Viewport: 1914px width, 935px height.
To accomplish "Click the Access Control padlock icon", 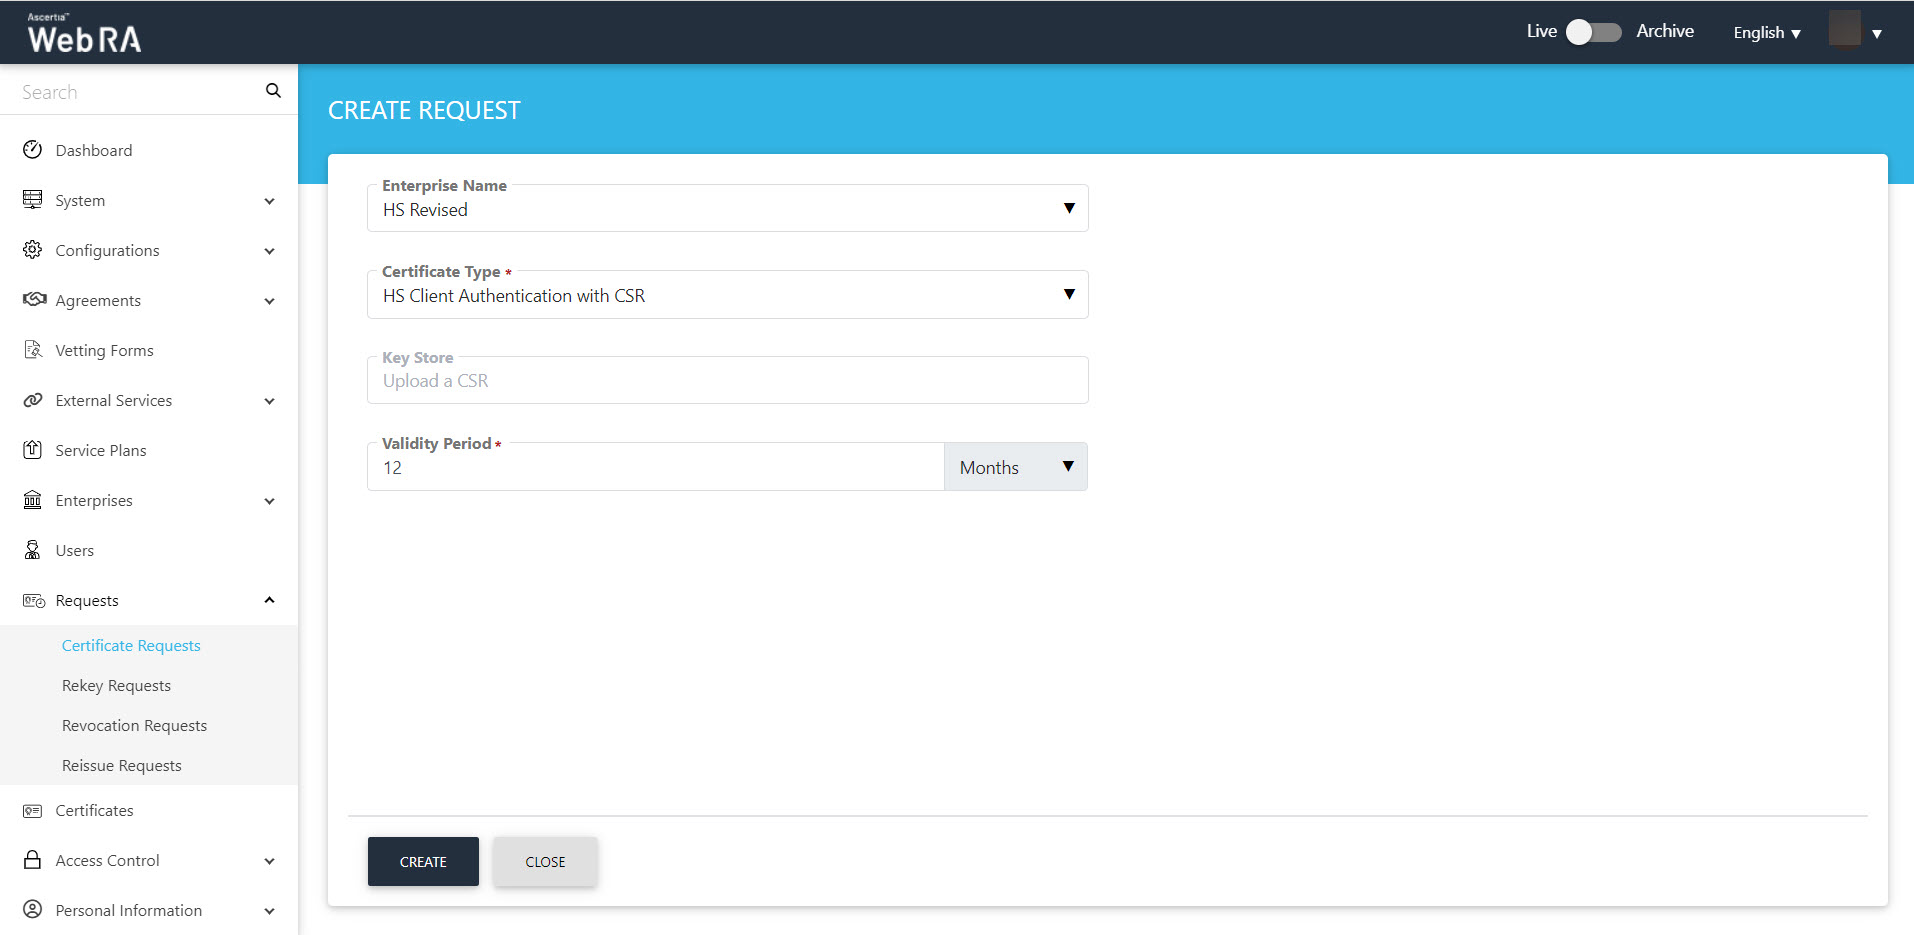I will 33,860.
